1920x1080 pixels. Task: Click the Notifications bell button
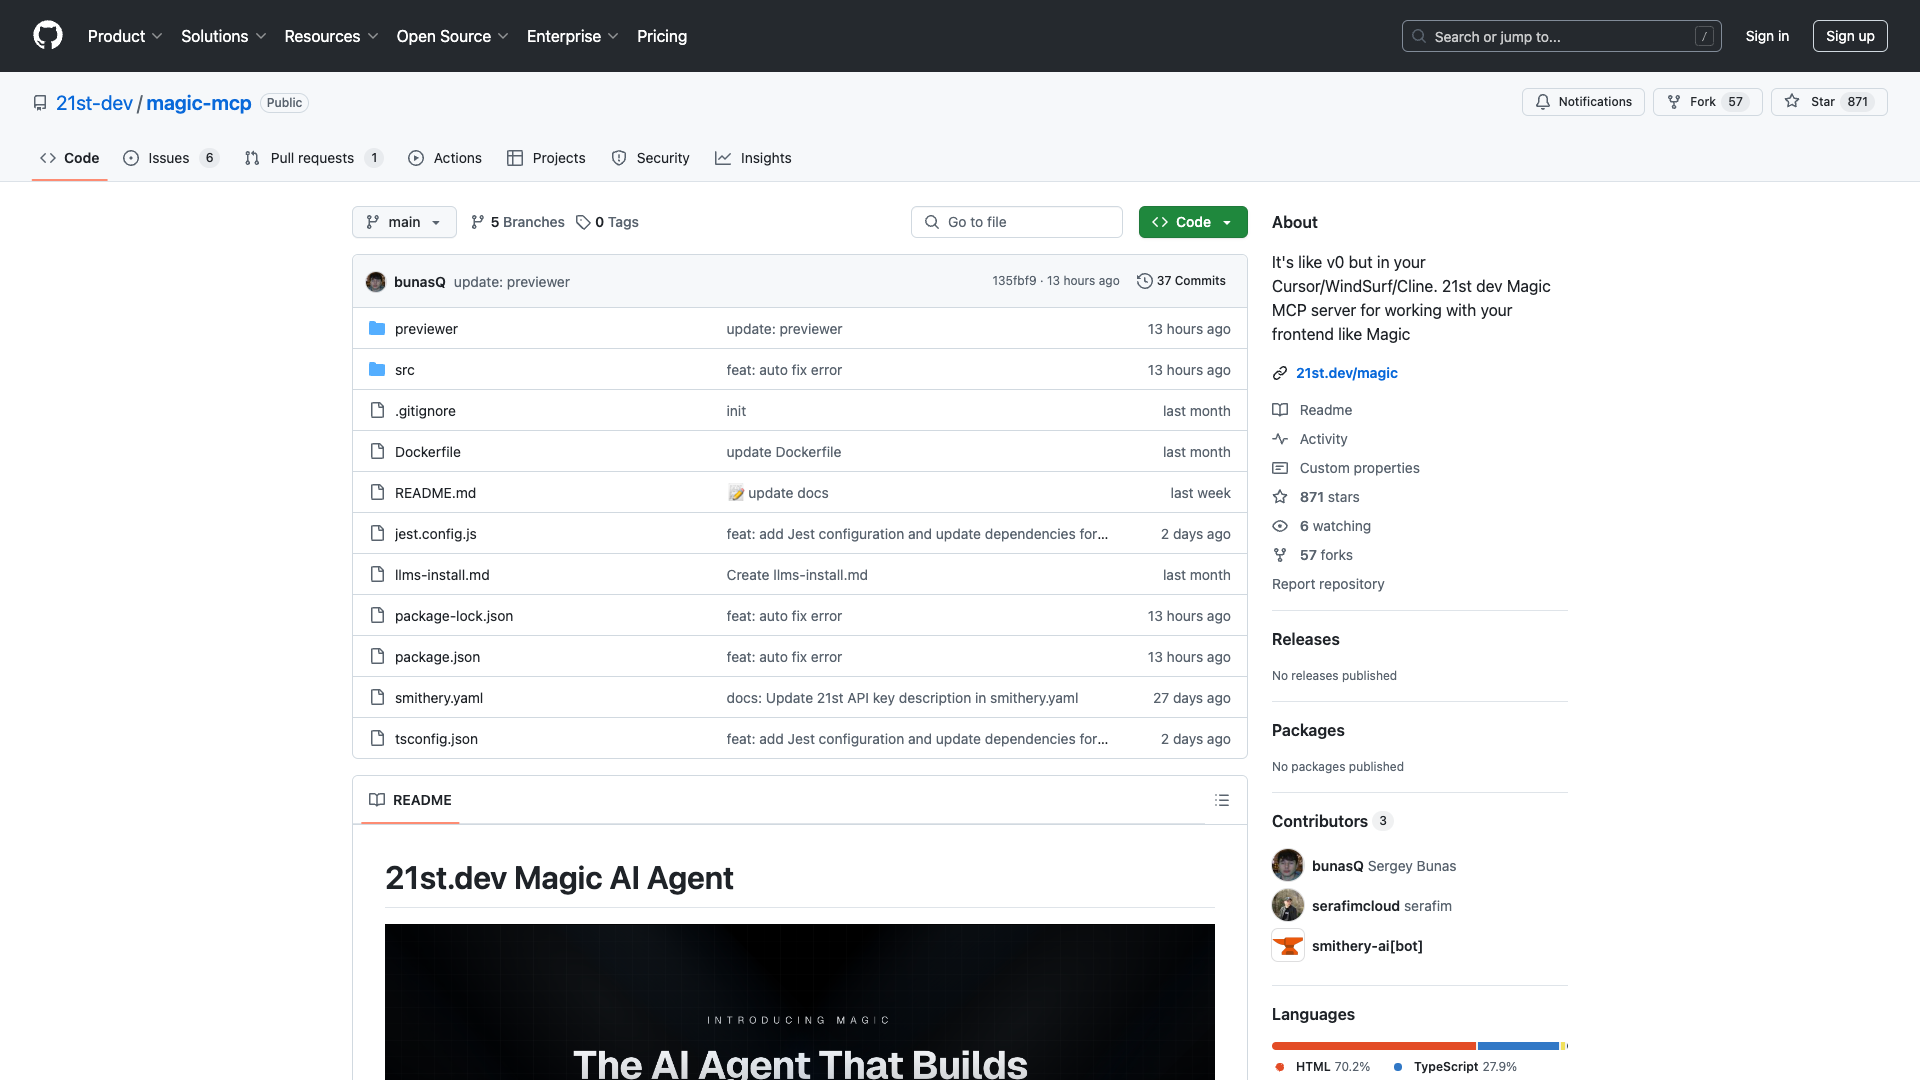1583,102
